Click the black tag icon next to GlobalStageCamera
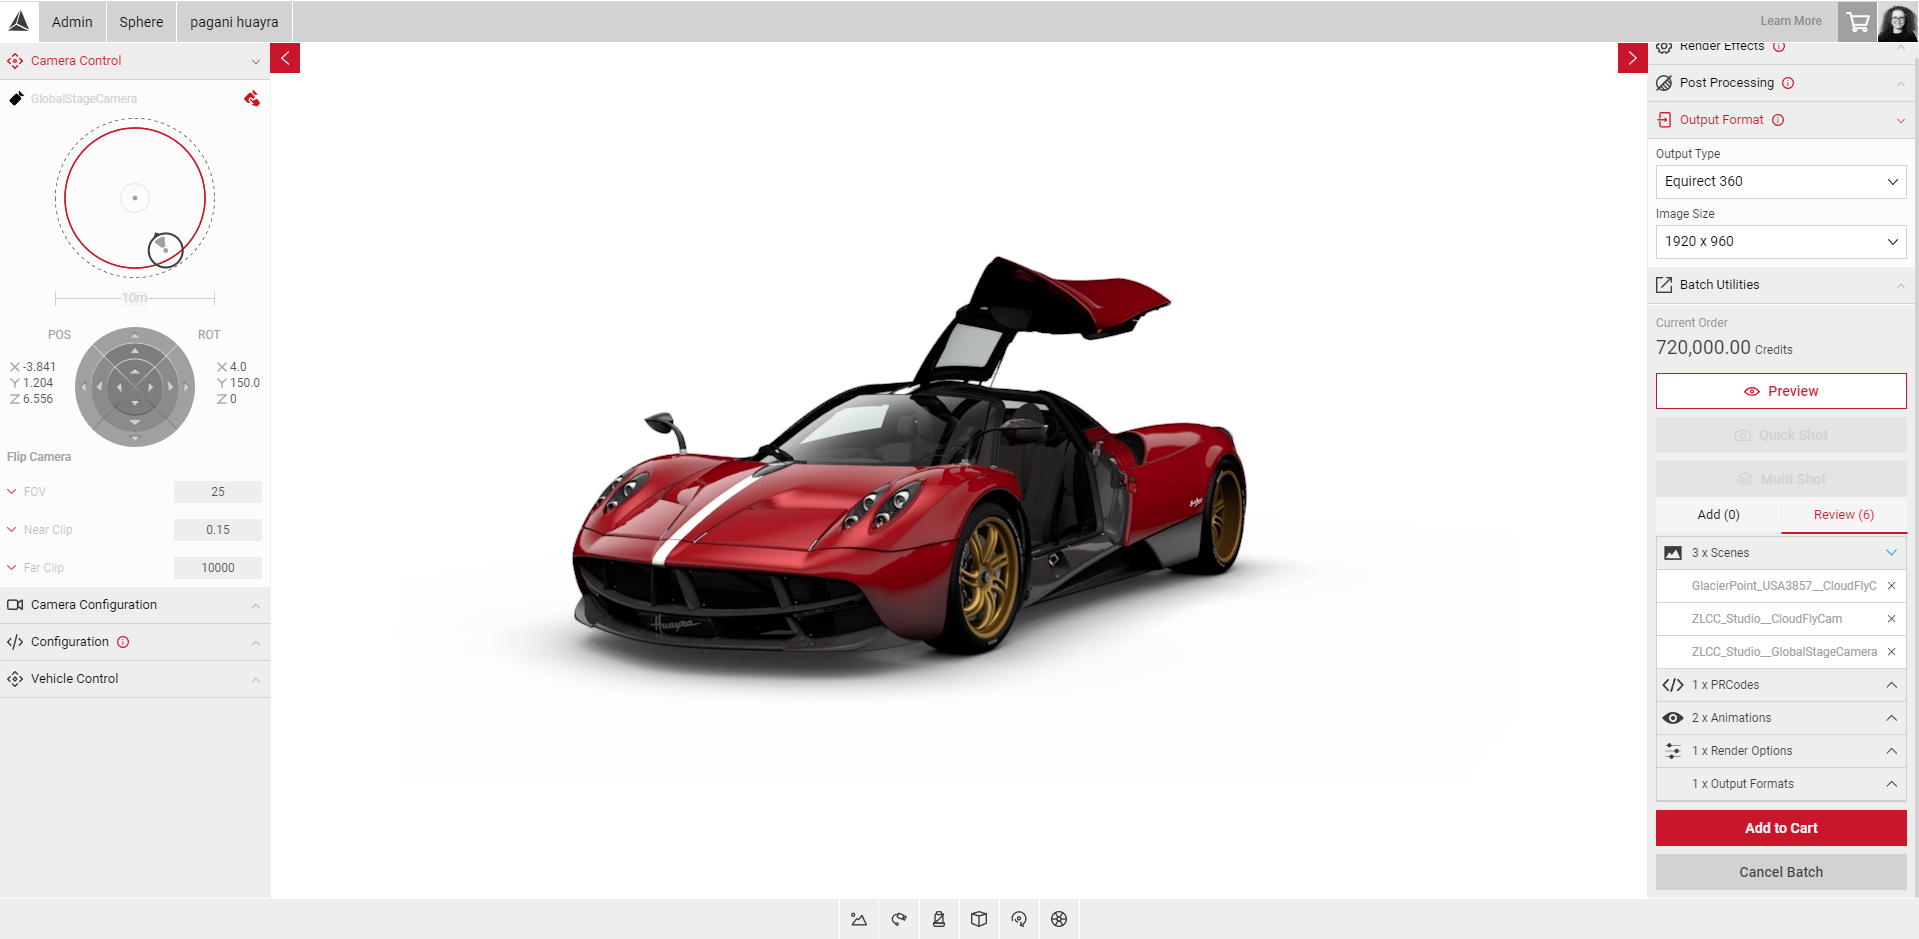This screenshot has height=939, width=1919. click(16, 98)
